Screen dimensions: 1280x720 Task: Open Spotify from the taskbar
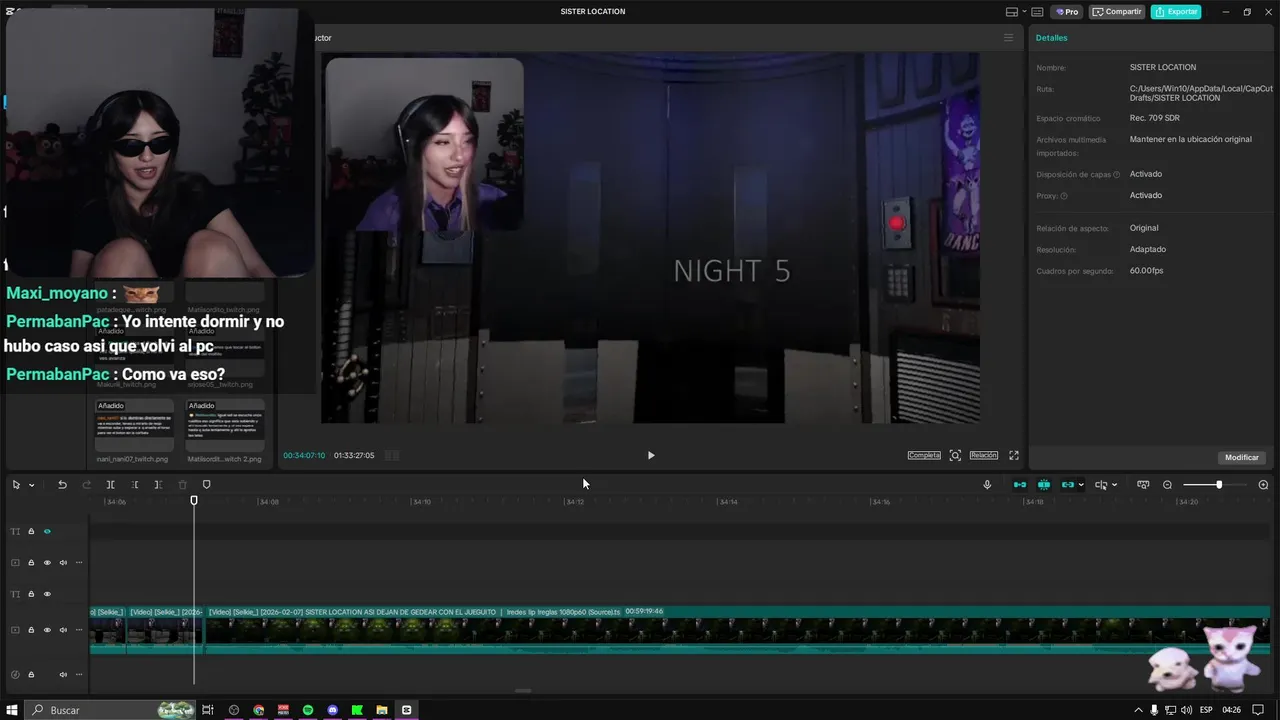point(308,710)
